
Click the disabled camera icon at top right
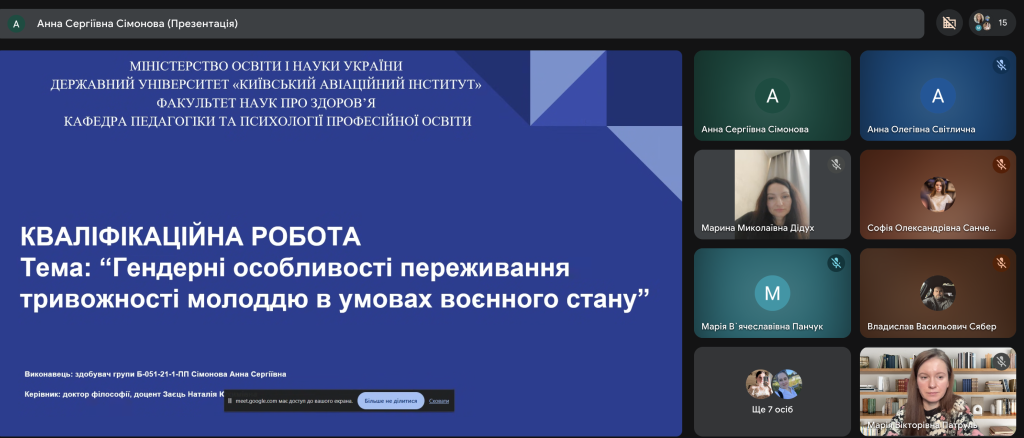pyautogui.click(x=949, y=22)
